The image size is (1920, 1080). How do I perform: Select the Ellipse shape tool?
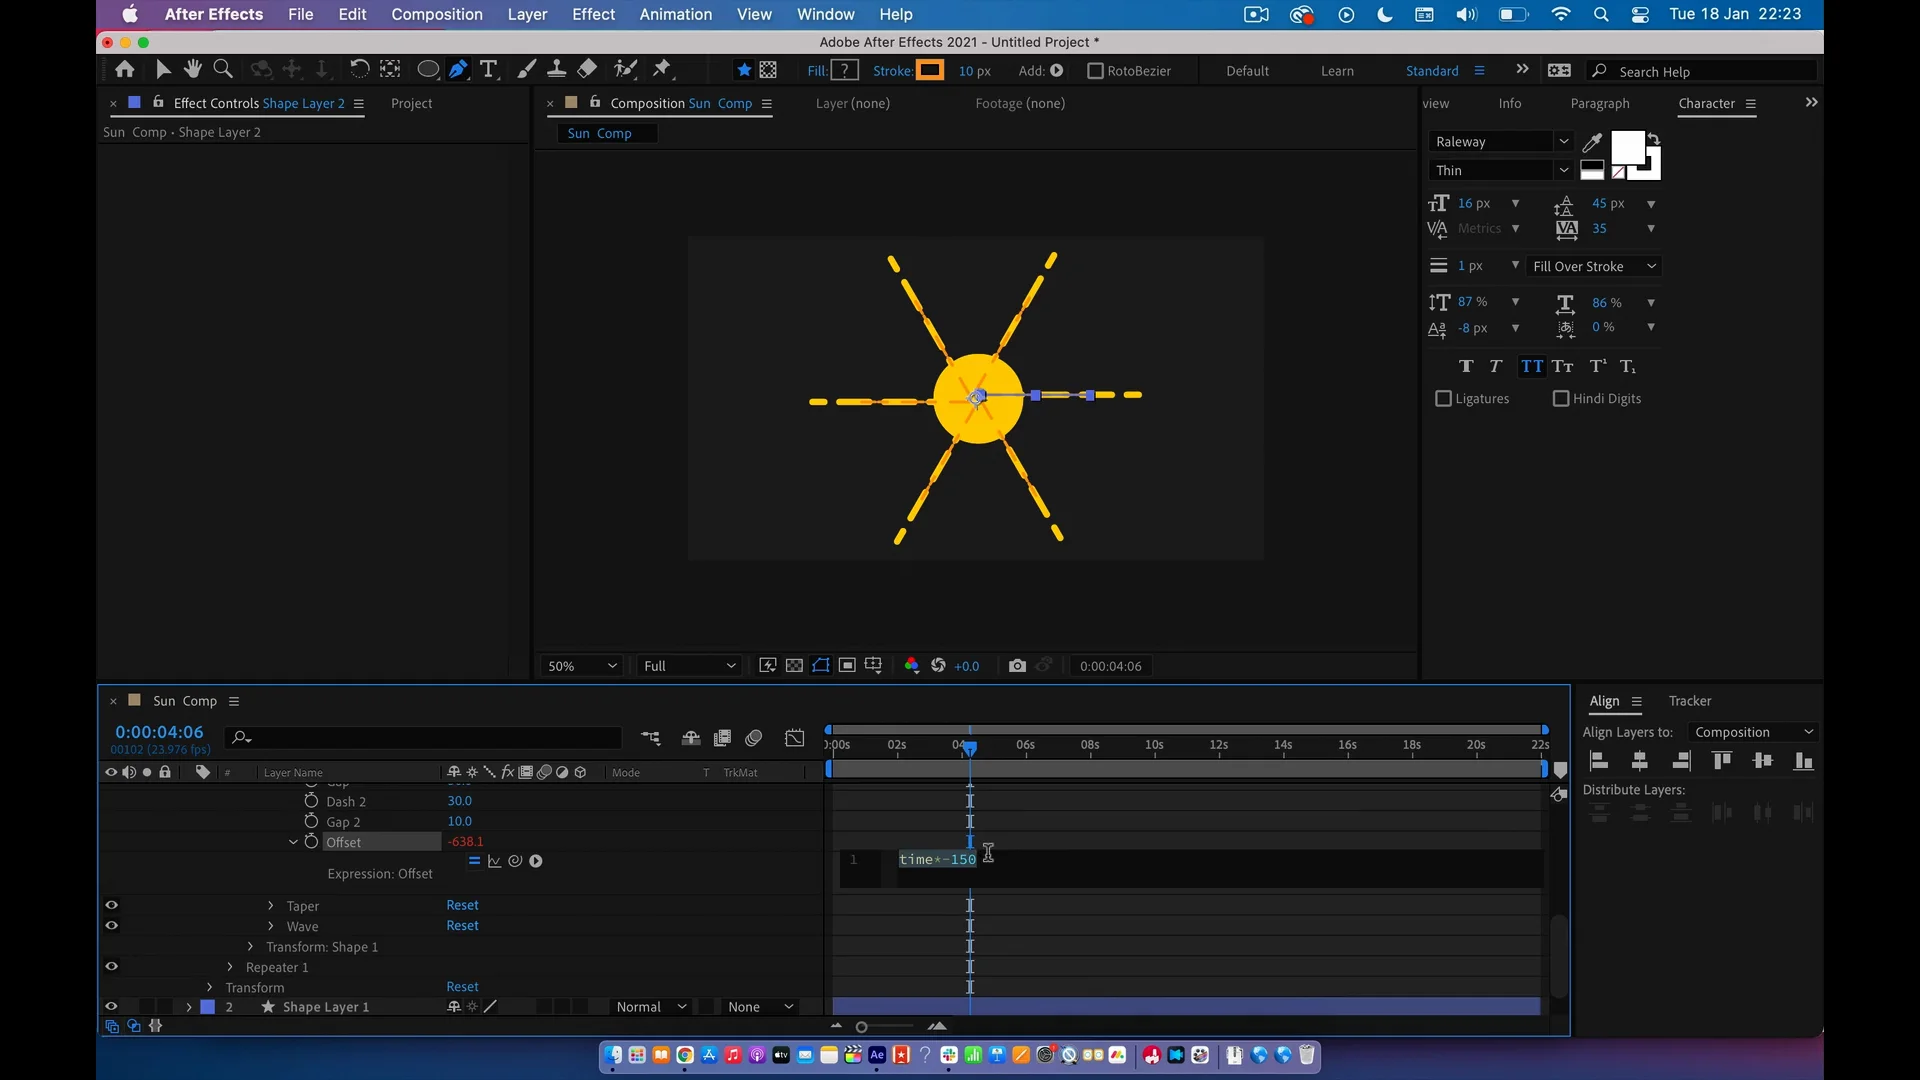427,69
